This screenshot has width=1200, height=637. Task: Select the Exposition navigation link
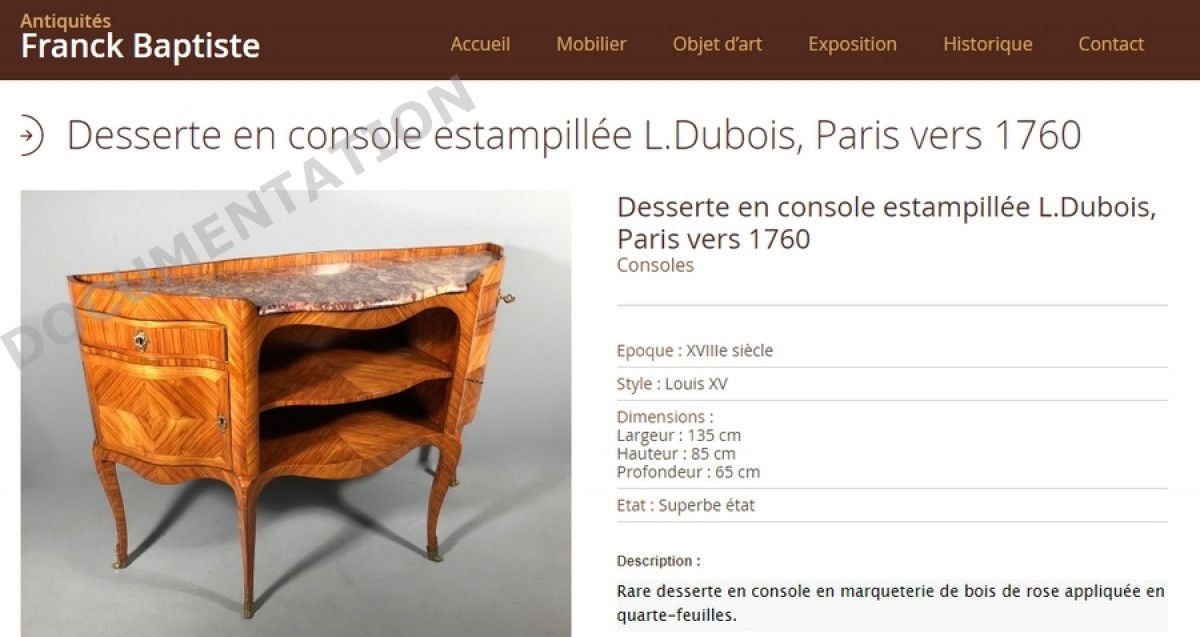tap(852, 44)
